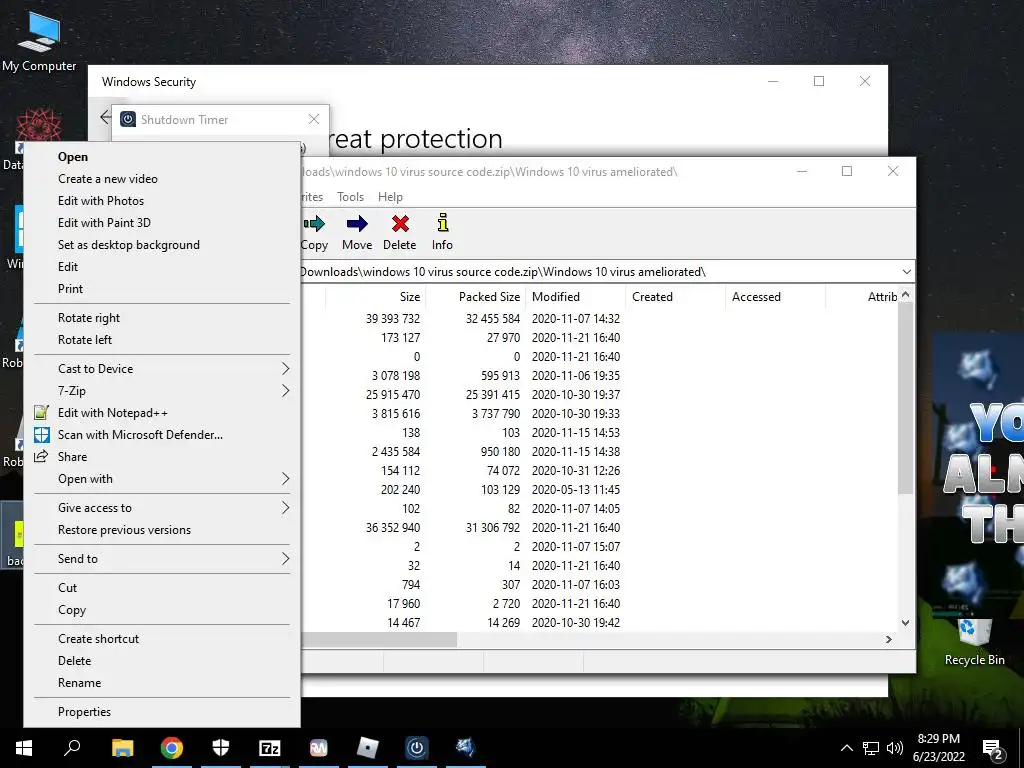Sort by the Packed Size column header
1024x768 pixels.
[476, 296]
